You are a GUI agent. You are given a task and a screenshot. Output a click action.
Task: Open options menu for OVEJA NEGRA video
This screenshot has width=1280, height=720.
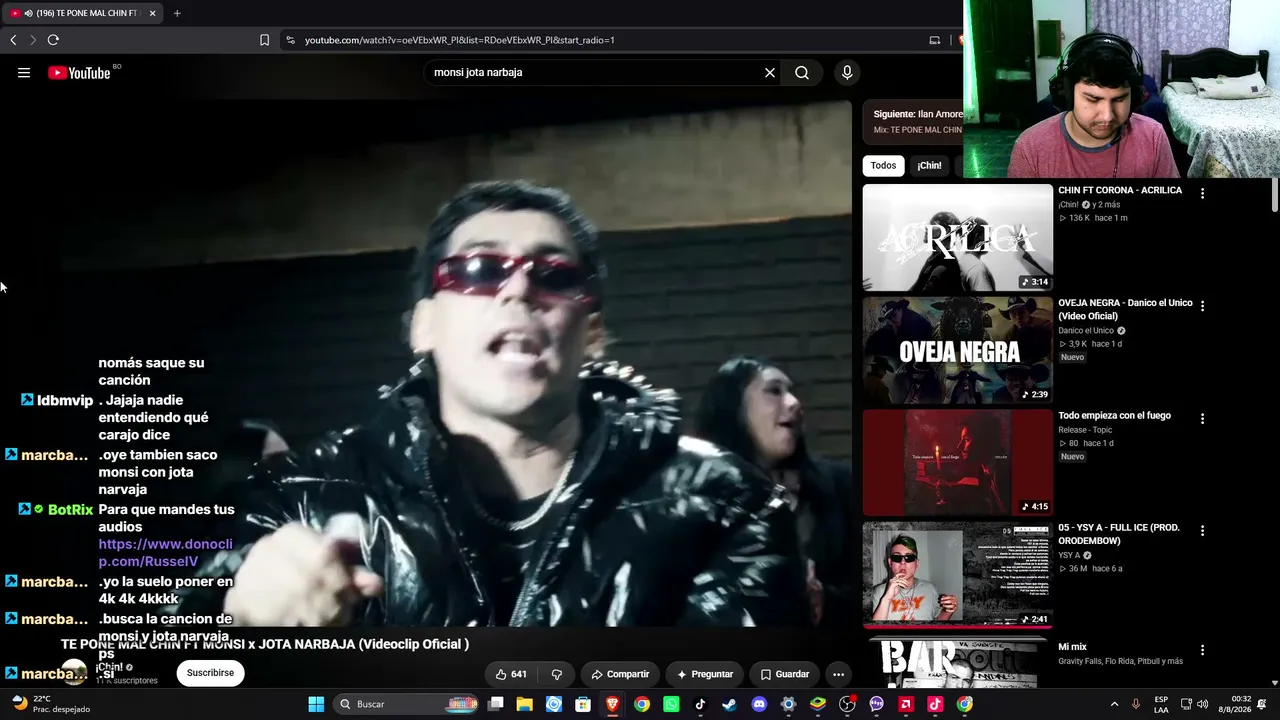[x=1202, y=306]
